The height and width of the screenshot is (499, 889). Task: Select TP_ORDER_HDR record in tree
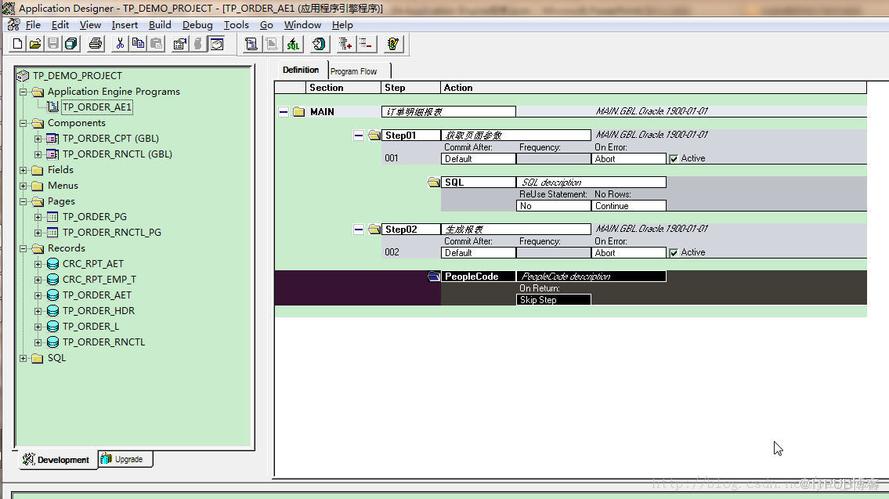pyautogui.click(x=98, y=311)
